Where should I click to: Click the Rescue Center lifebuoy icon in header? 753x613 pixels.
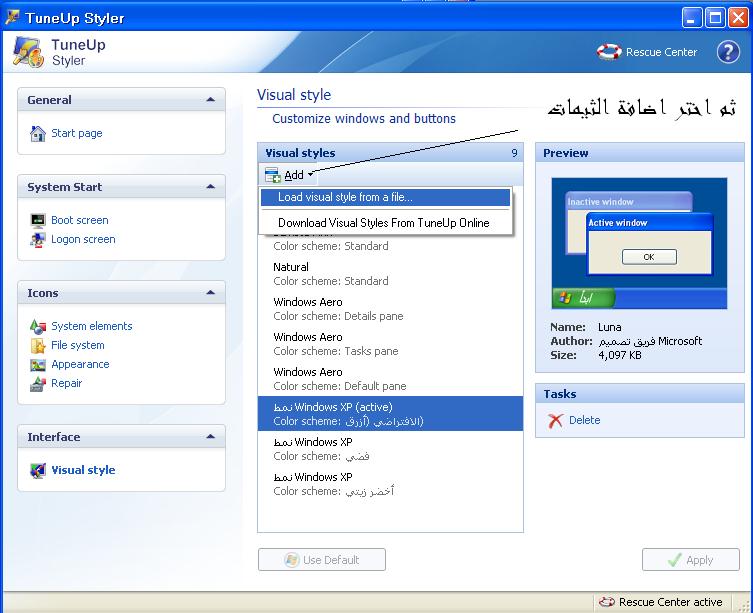point(609,52)
